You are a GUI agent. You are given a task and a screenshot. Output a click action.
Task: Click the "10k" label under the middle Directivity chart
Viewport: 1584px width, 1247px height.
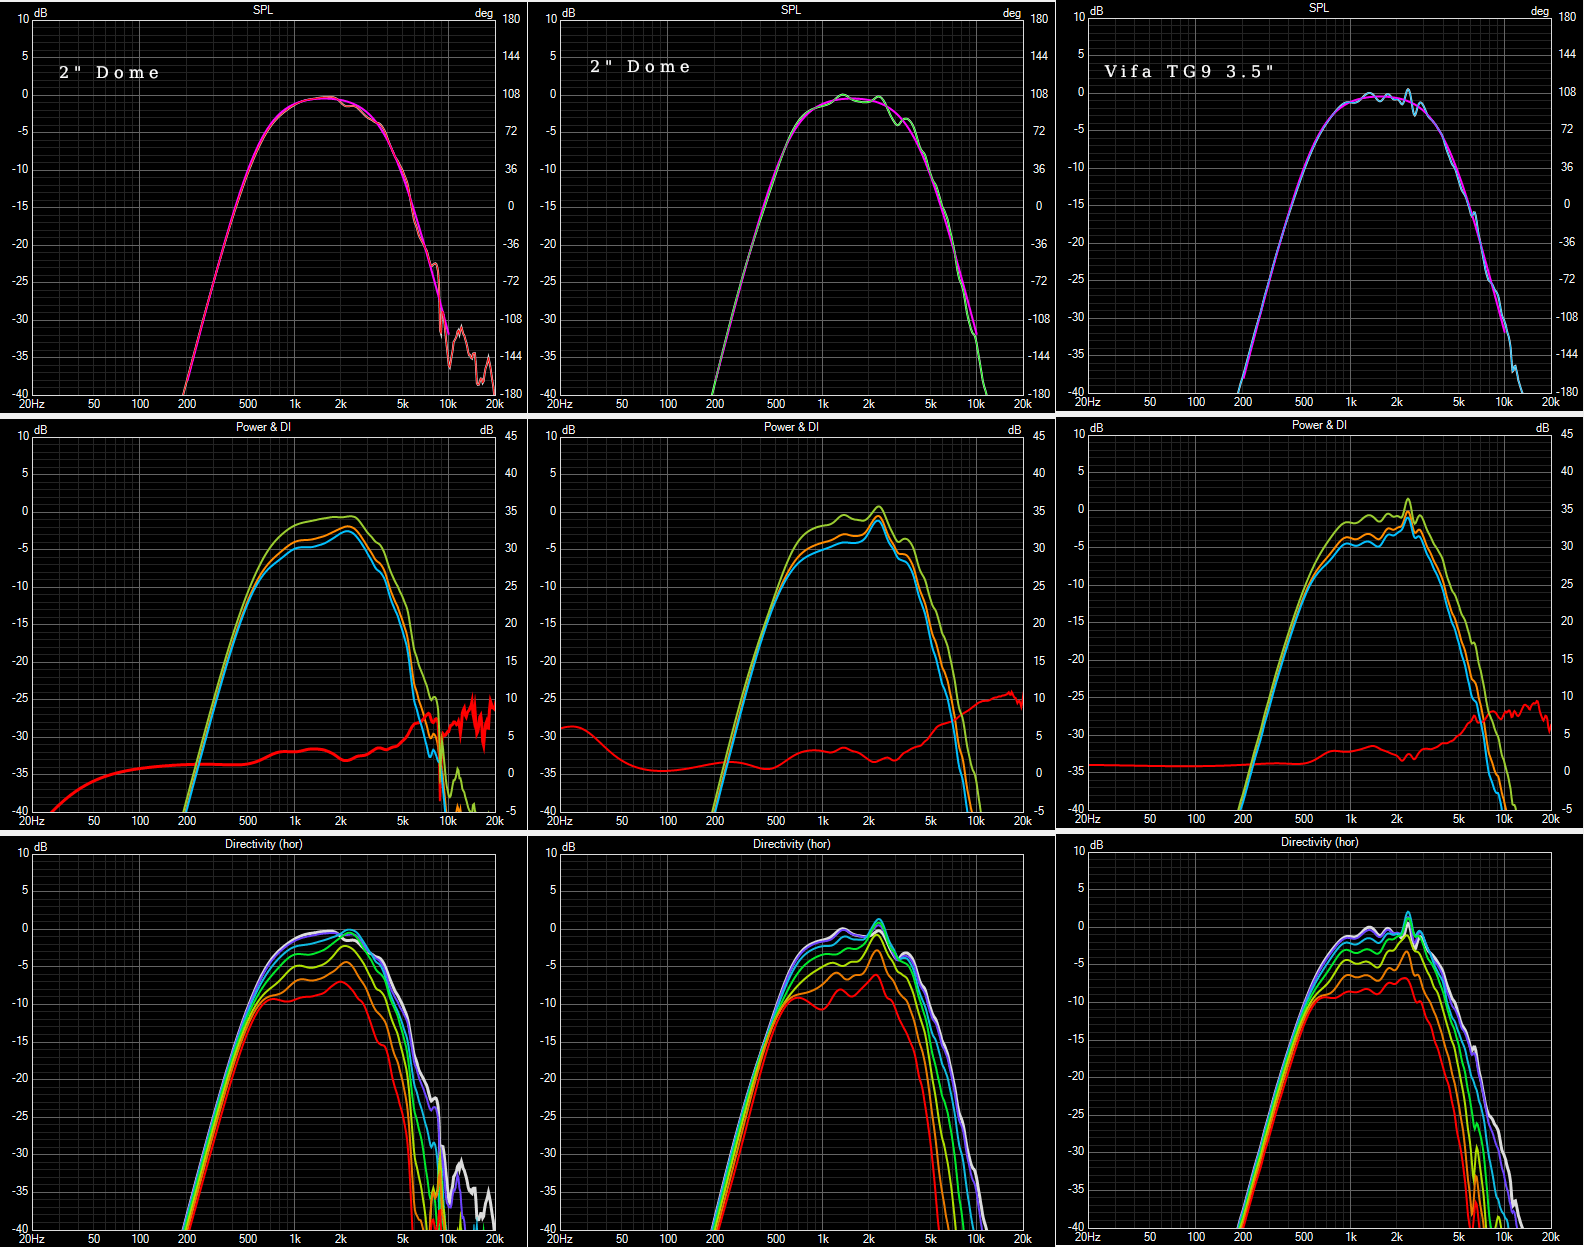(x=976, y=1239)
